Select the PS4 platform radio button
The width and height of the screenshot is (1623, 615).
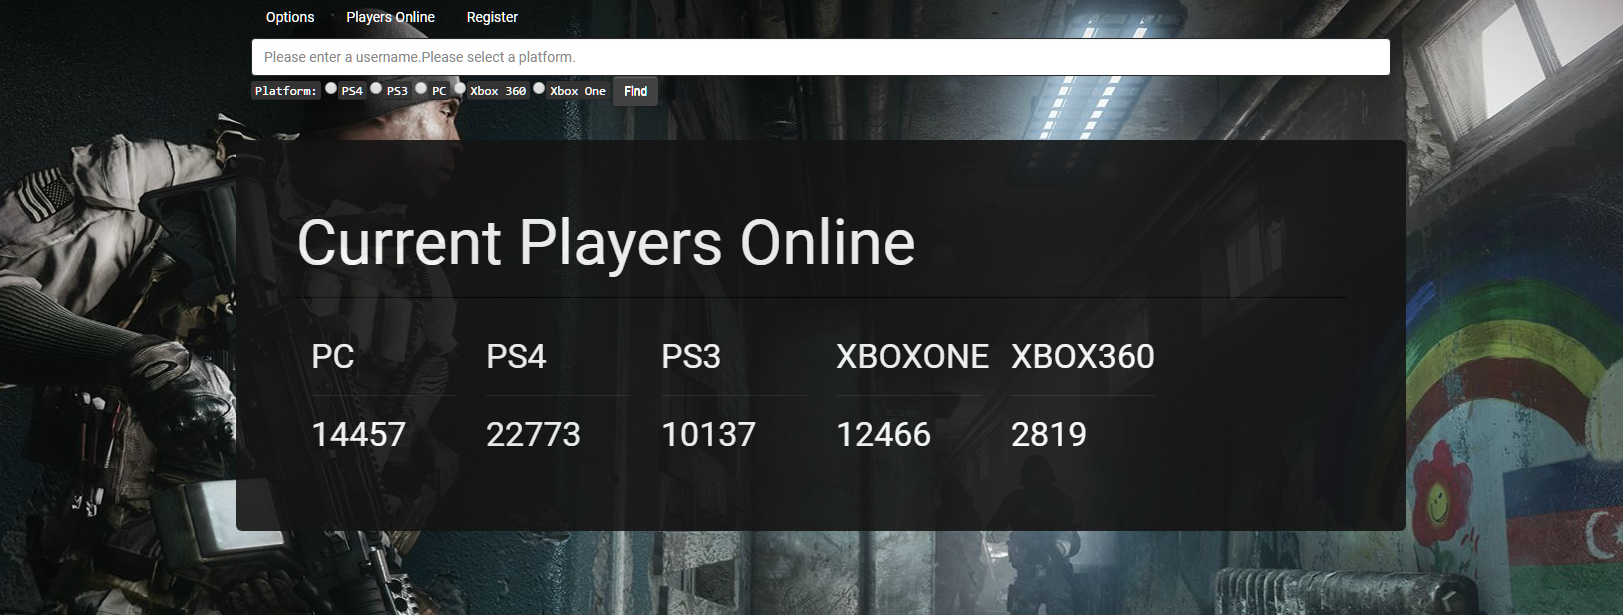(331, 88)
